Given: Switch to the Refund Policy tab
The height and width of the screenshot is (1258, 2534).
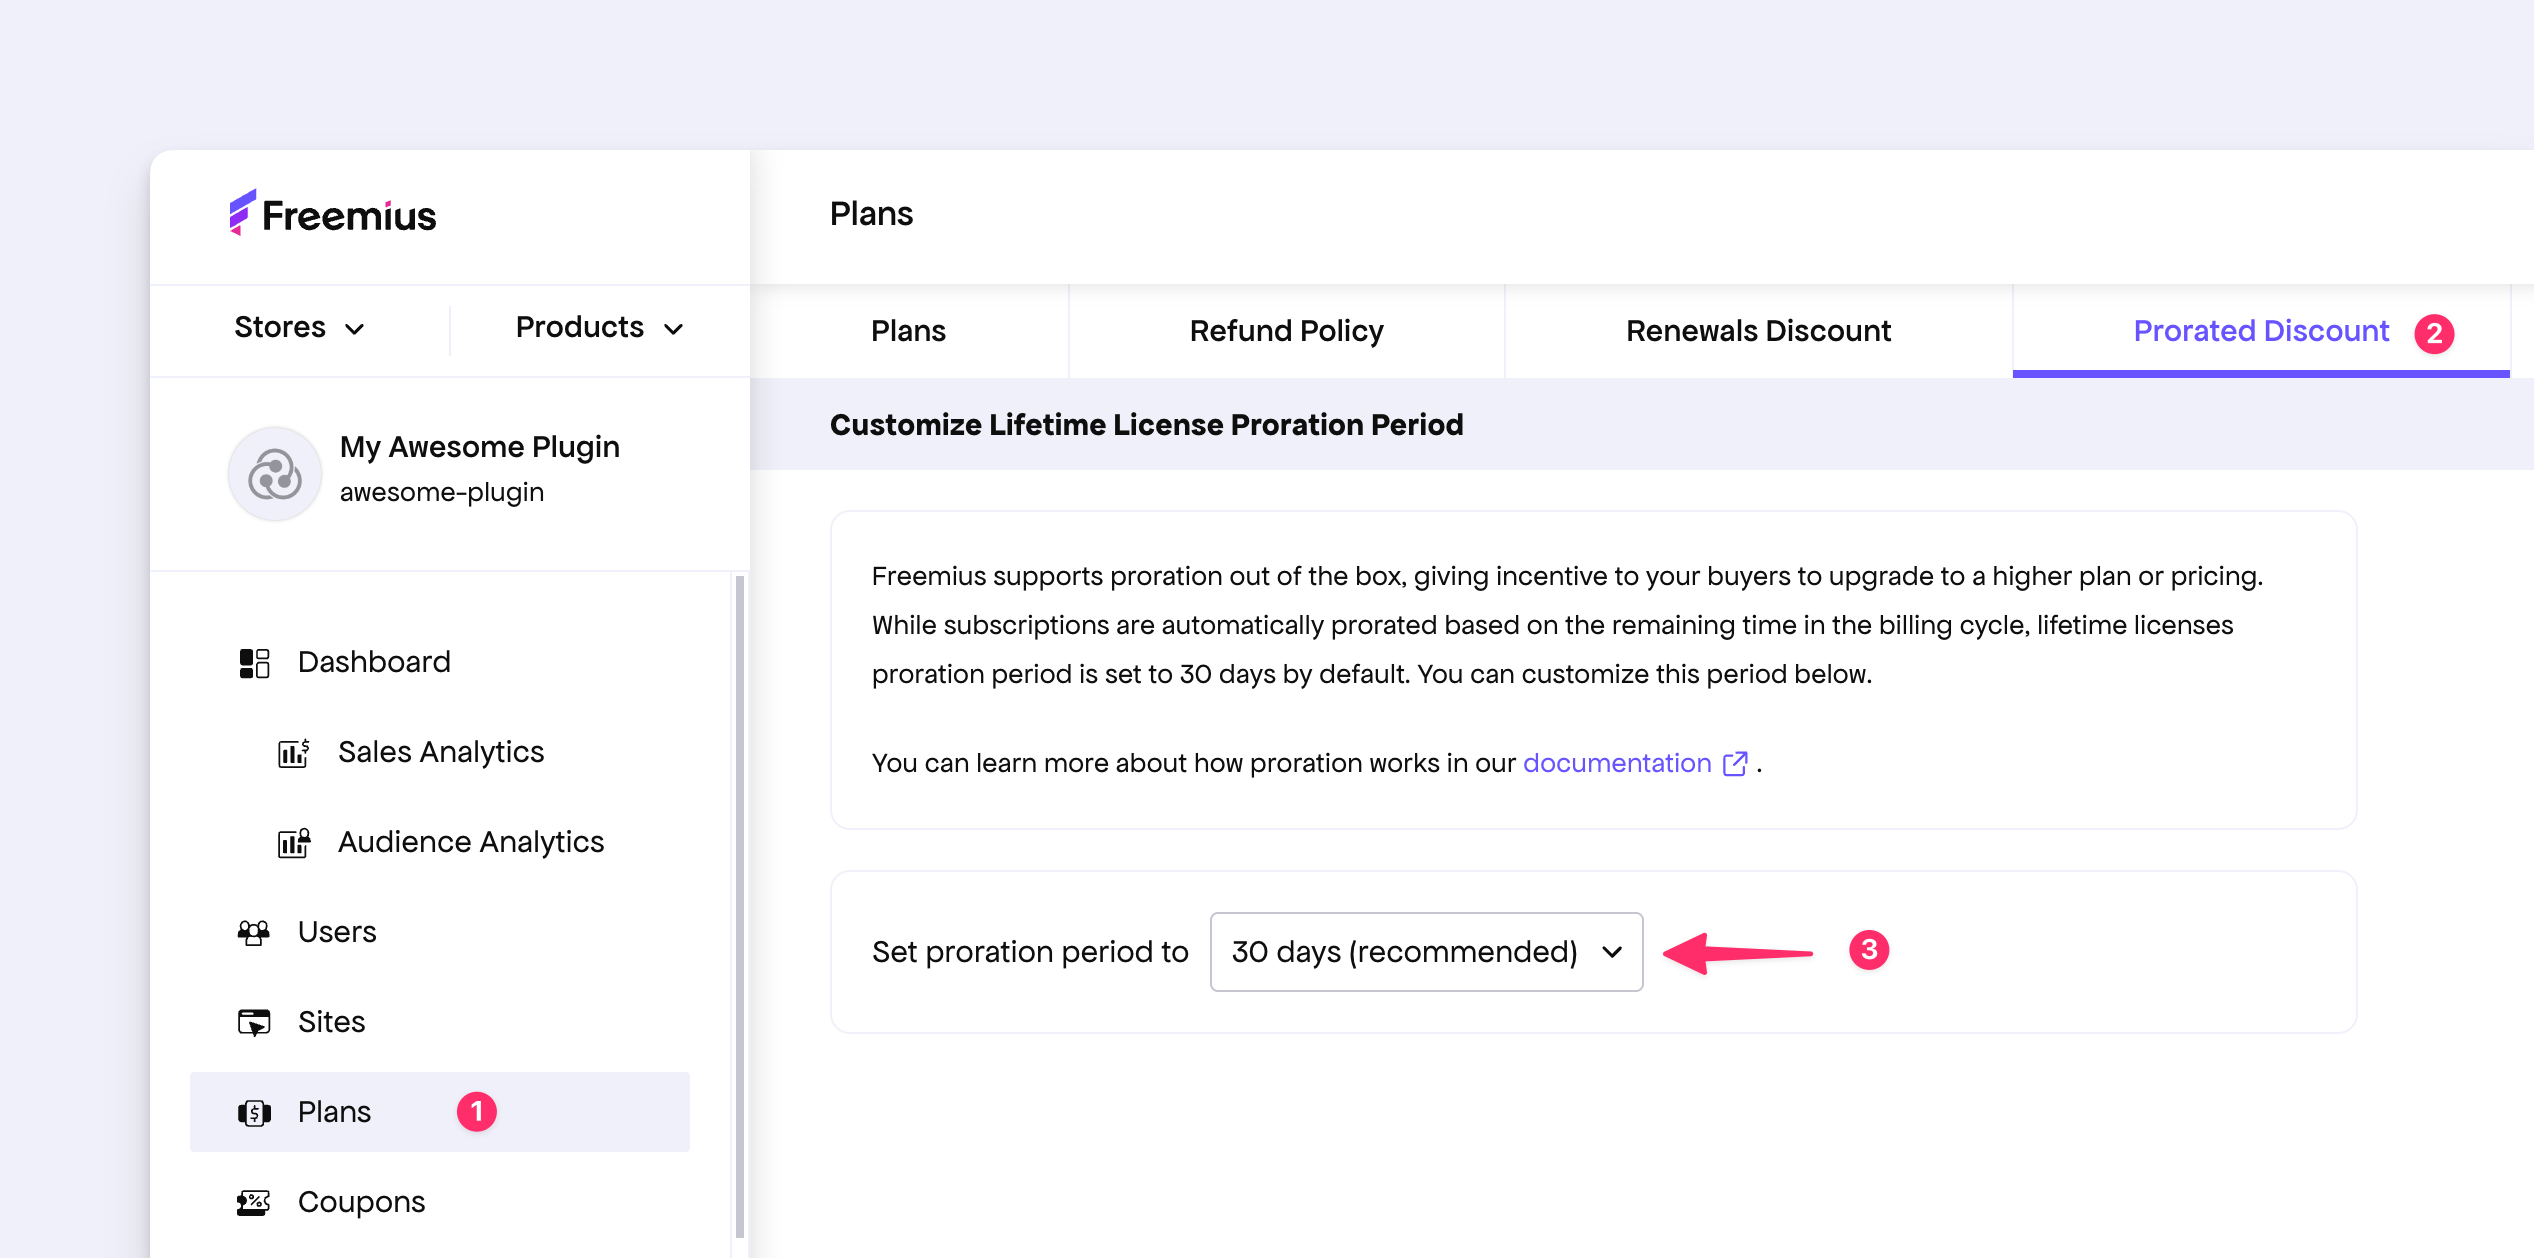Looking at the screenshot, I should (1286, 331).
